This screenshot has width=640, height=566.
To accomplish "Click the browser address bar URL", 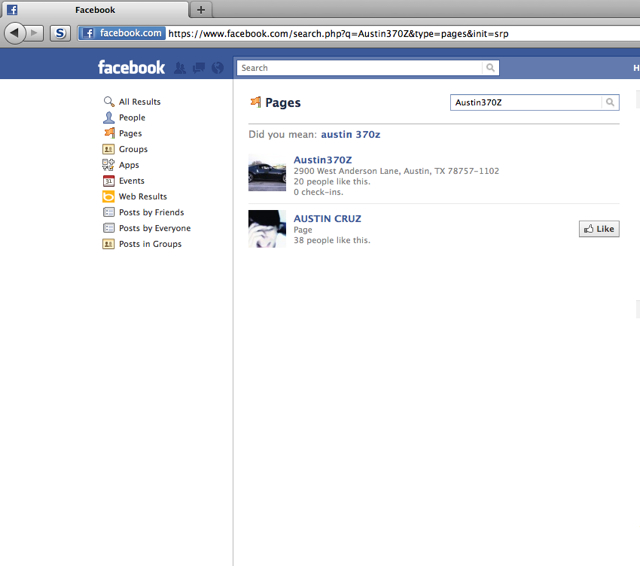I will click(338, 33).
